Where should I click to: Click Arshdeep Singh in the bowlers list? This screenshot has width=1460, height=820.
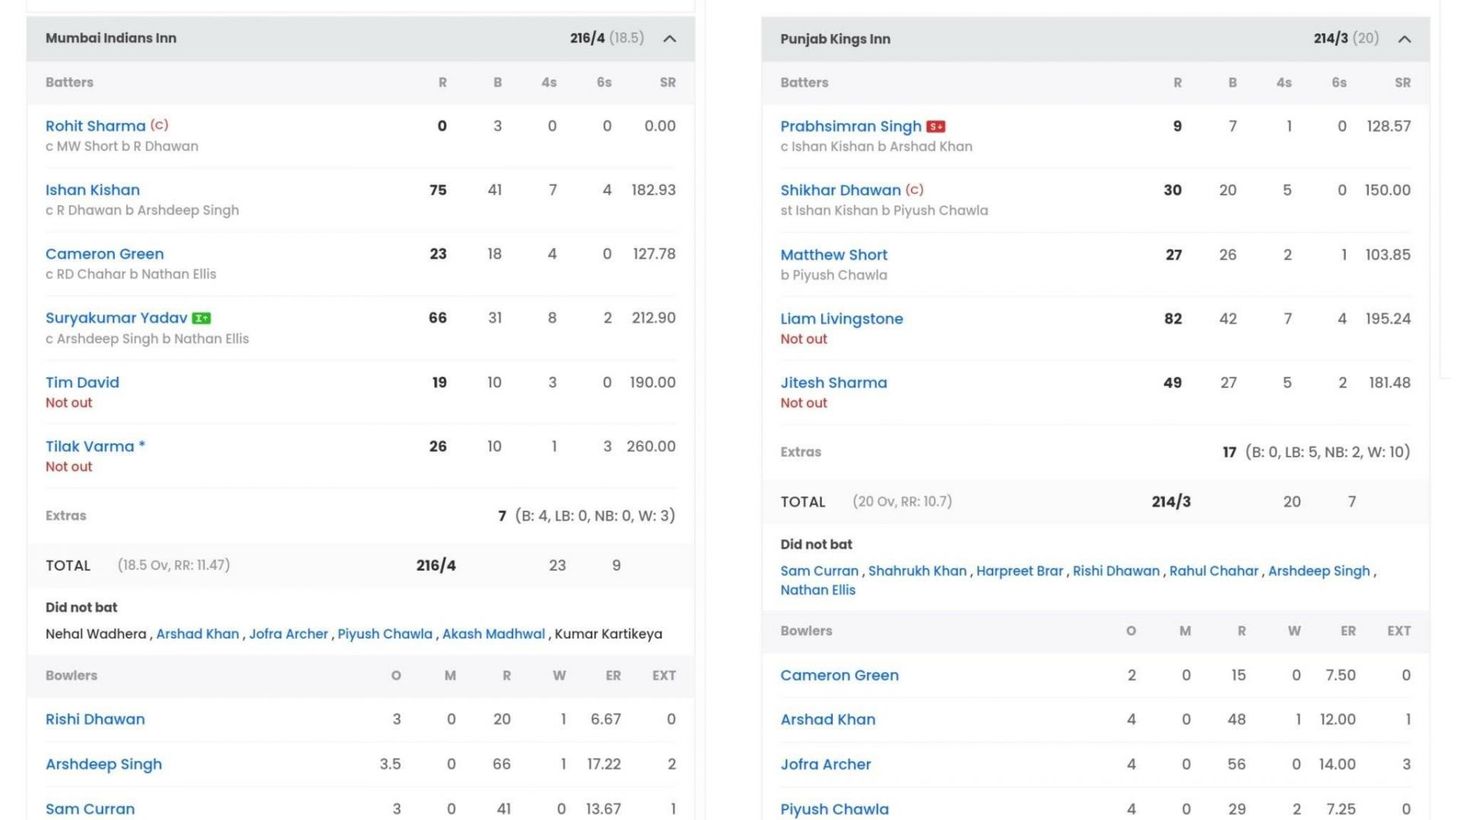[103, 763]
